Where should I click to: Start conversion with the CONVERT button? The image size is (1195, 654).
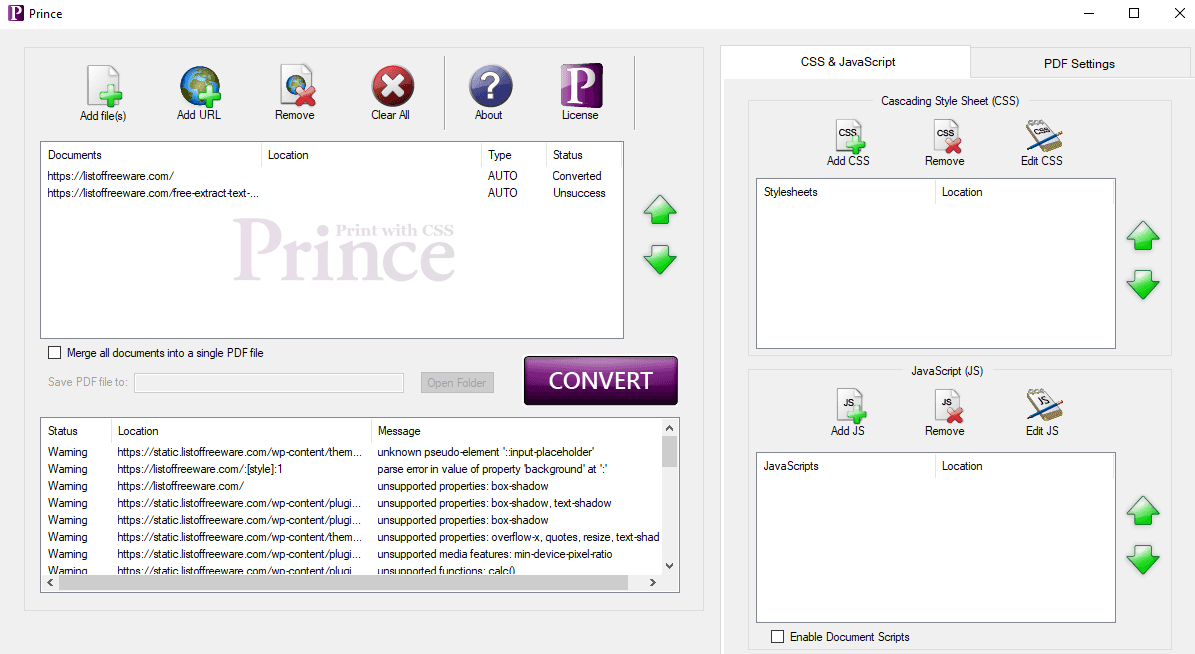coord(601,380)
